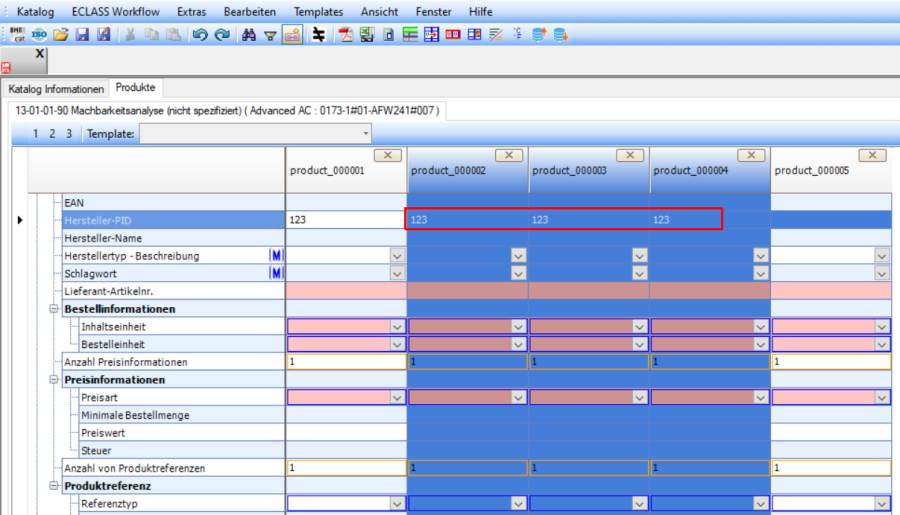
Task: Open Inhaltseinheit dropdown for product_000001
Action: click(397, 327)
